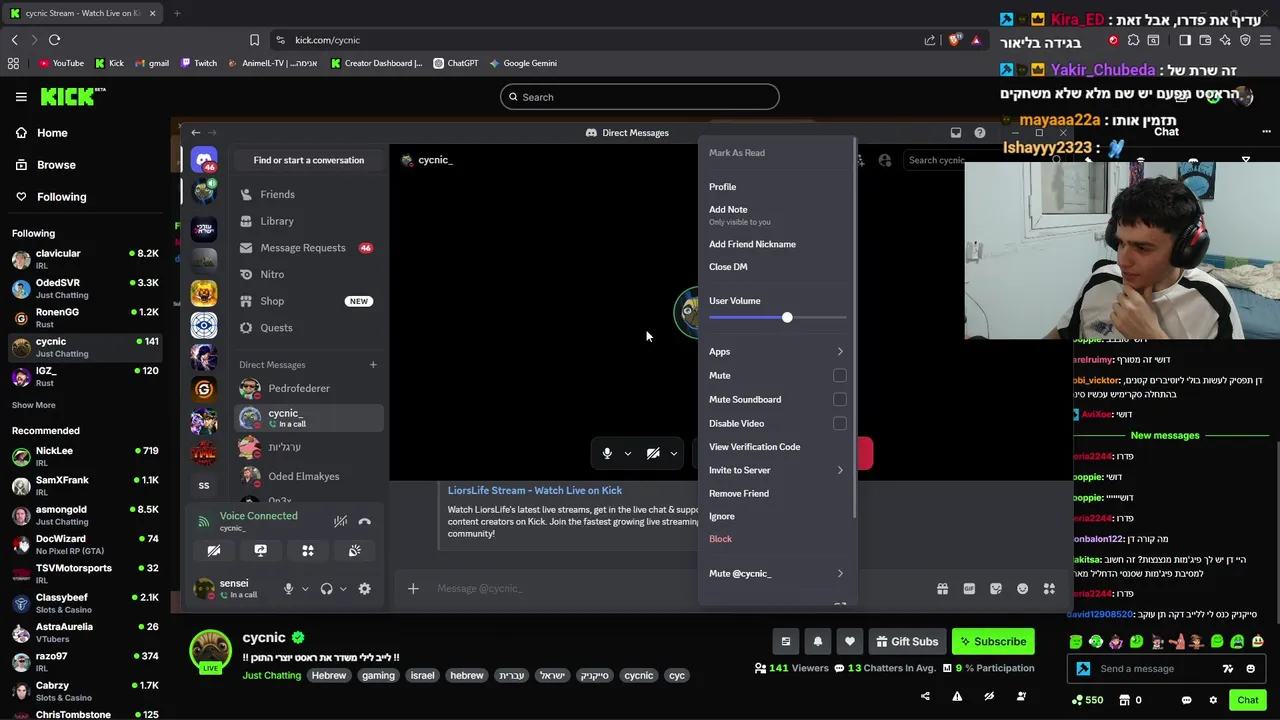Tick the Mute Soundboard checkbox
The image size is (1280, 720).
point(840,399)
